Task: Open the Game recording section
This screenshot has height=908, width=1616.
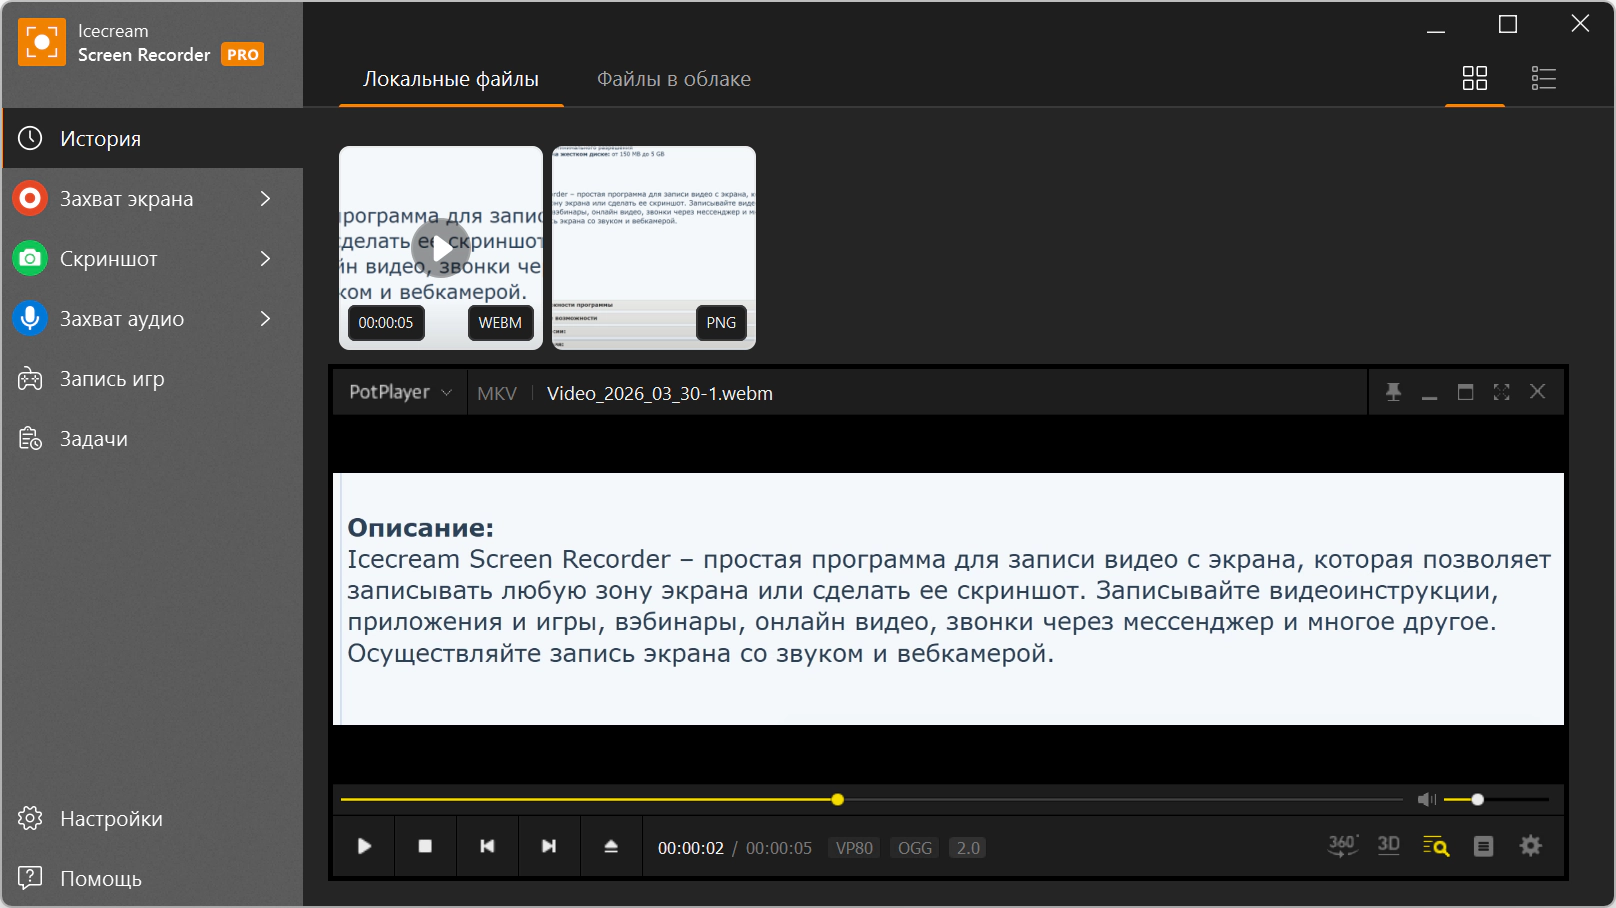Action: coord(153,379)
